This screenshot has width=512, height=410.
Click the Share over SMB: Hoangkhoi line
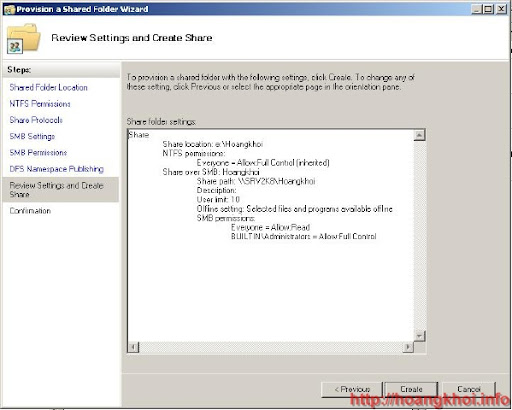point(211,172)
